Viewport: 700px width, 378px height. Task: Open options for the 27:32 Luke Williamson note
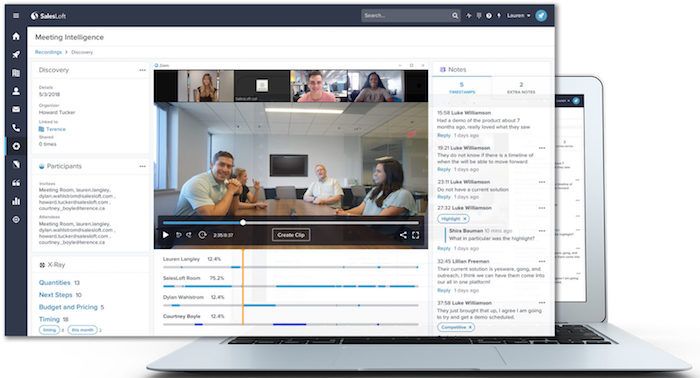click(x=542, y=208)
